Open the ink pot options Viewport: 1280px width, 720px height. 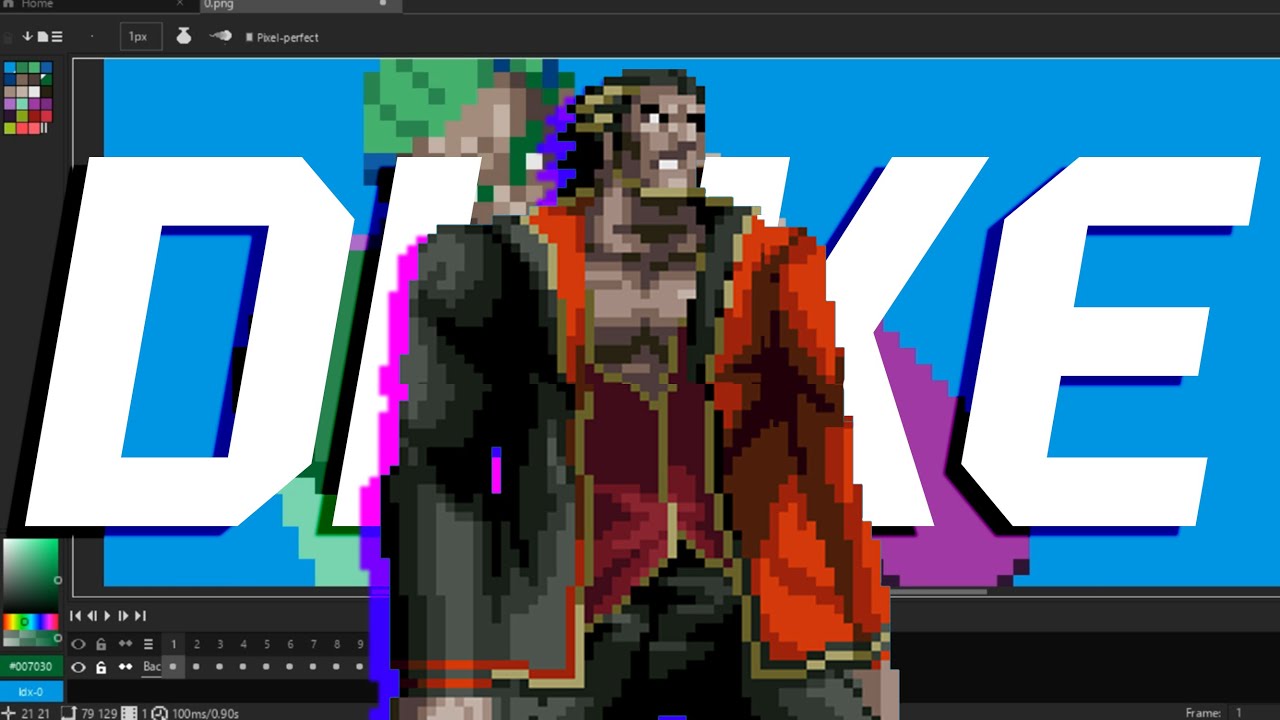(183, 36)
